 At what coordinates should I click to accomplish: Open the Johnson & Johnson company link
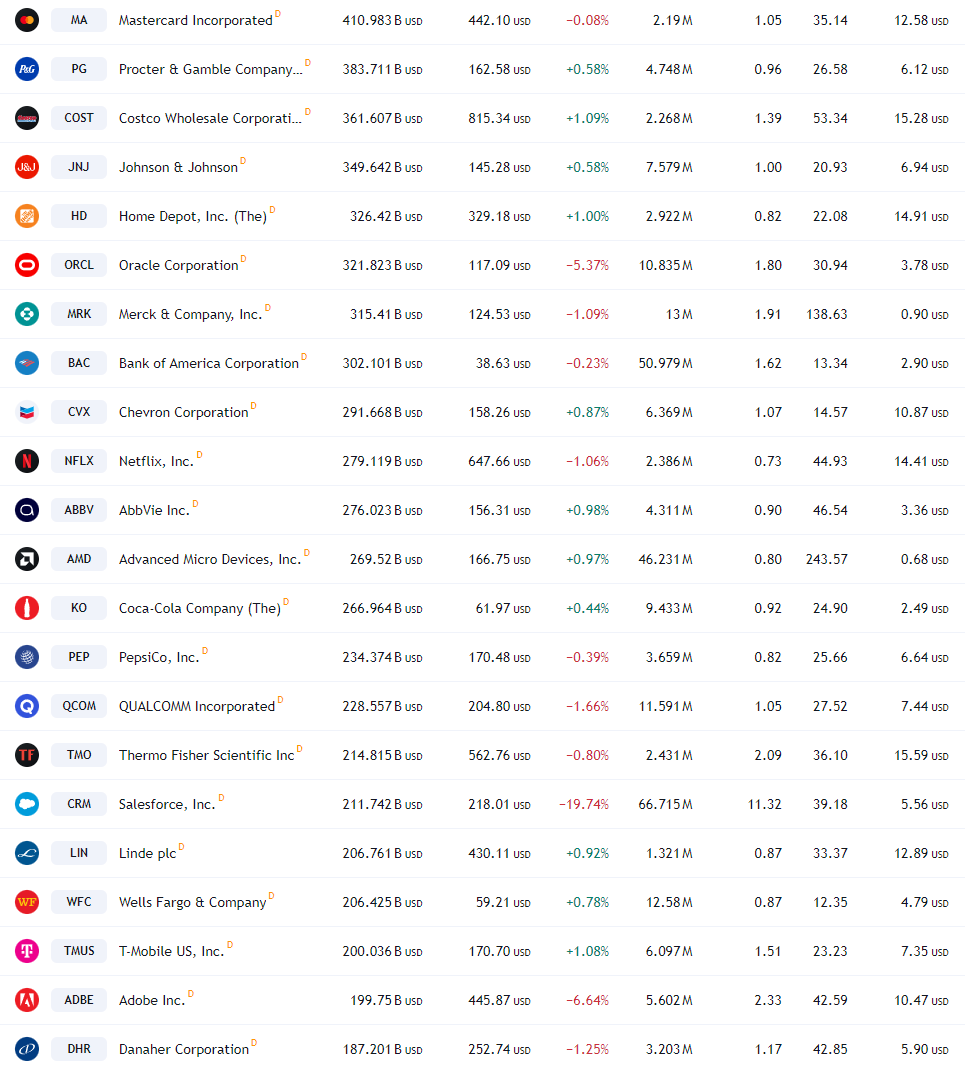[x=178, y=167]
